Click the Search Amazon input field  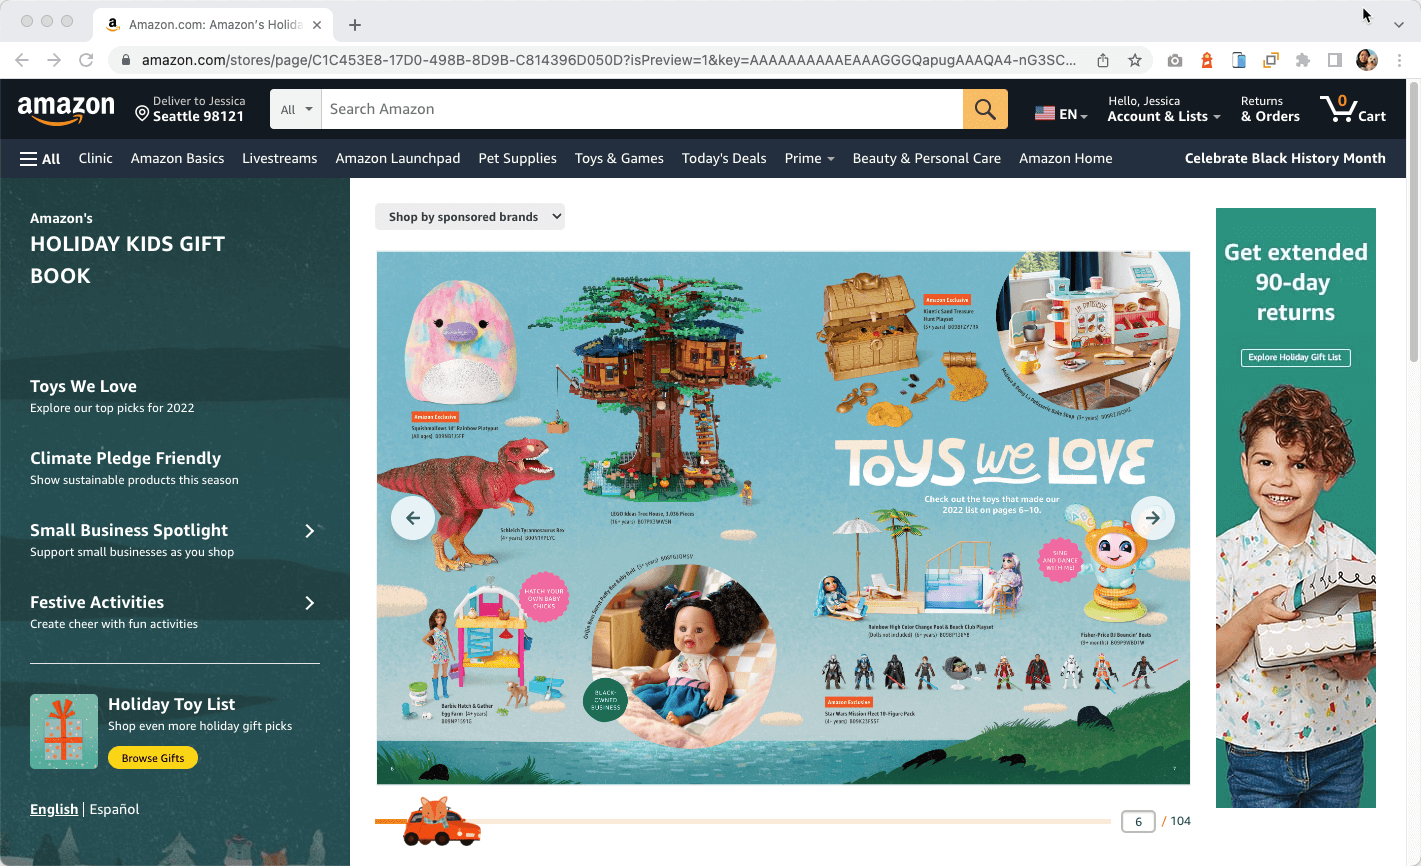[x=642, y=109]
